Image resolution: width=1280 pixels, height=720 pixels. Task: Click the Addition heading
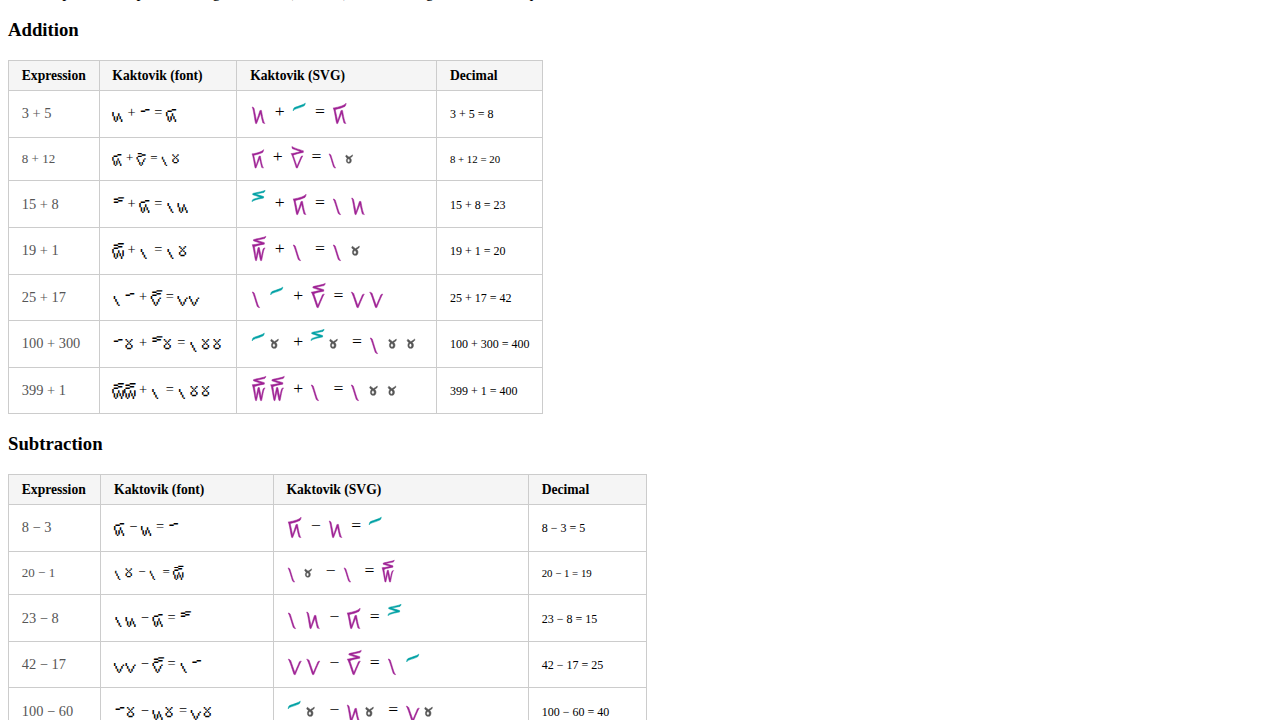click(43, 30)
